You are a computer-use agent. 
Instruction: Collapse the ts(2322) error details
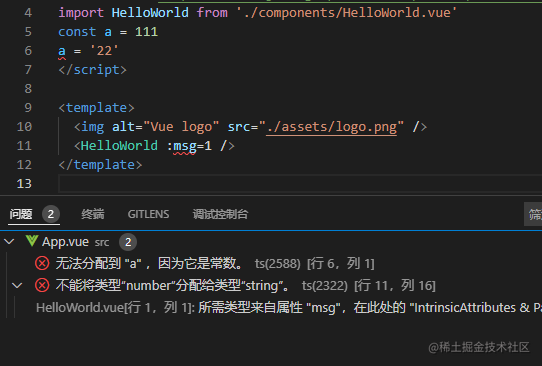(x=17, y=285)
